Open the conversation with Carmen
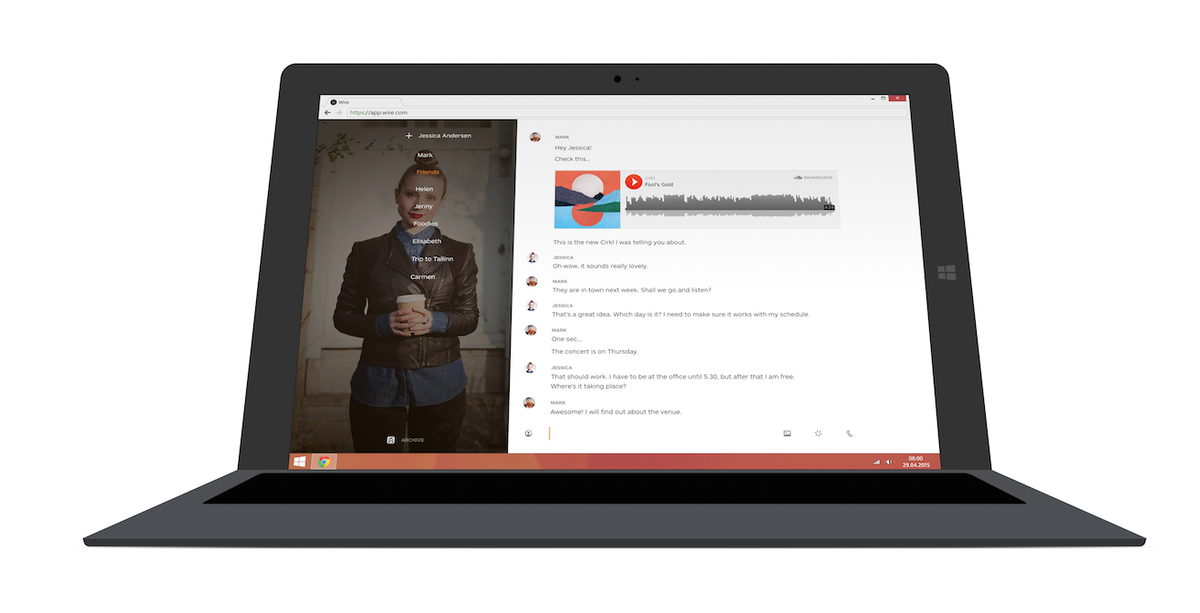Viewport: 1200px width, 613px height. [423, 276]
